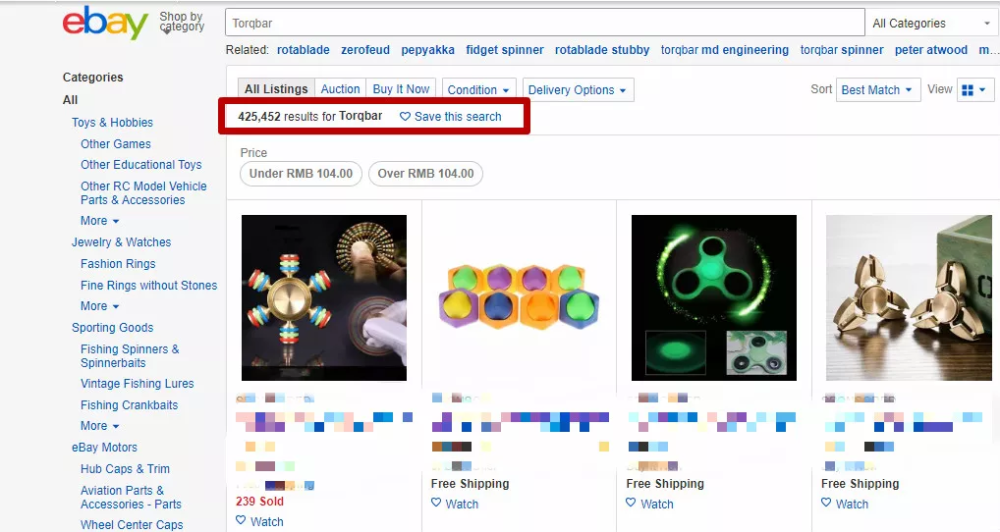This screenshot has width=1000, height=532.
Task: Expand the Delivery Options dropdown
Action: pyautogui.click(x=577, y=90)
